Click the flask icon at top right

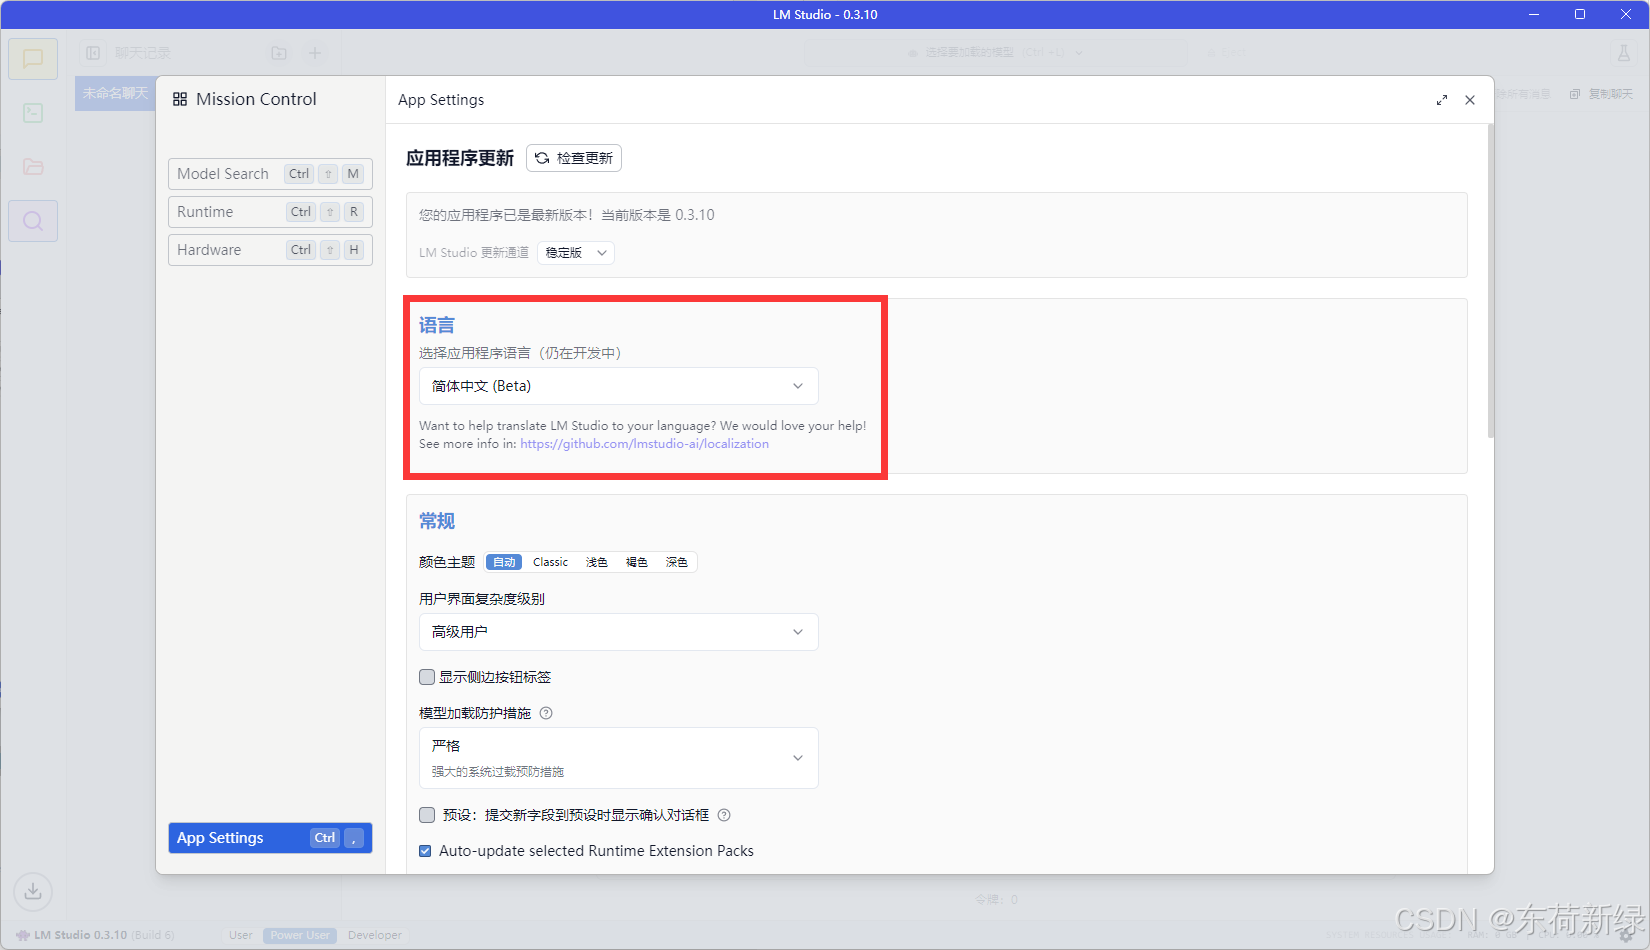1624,53
